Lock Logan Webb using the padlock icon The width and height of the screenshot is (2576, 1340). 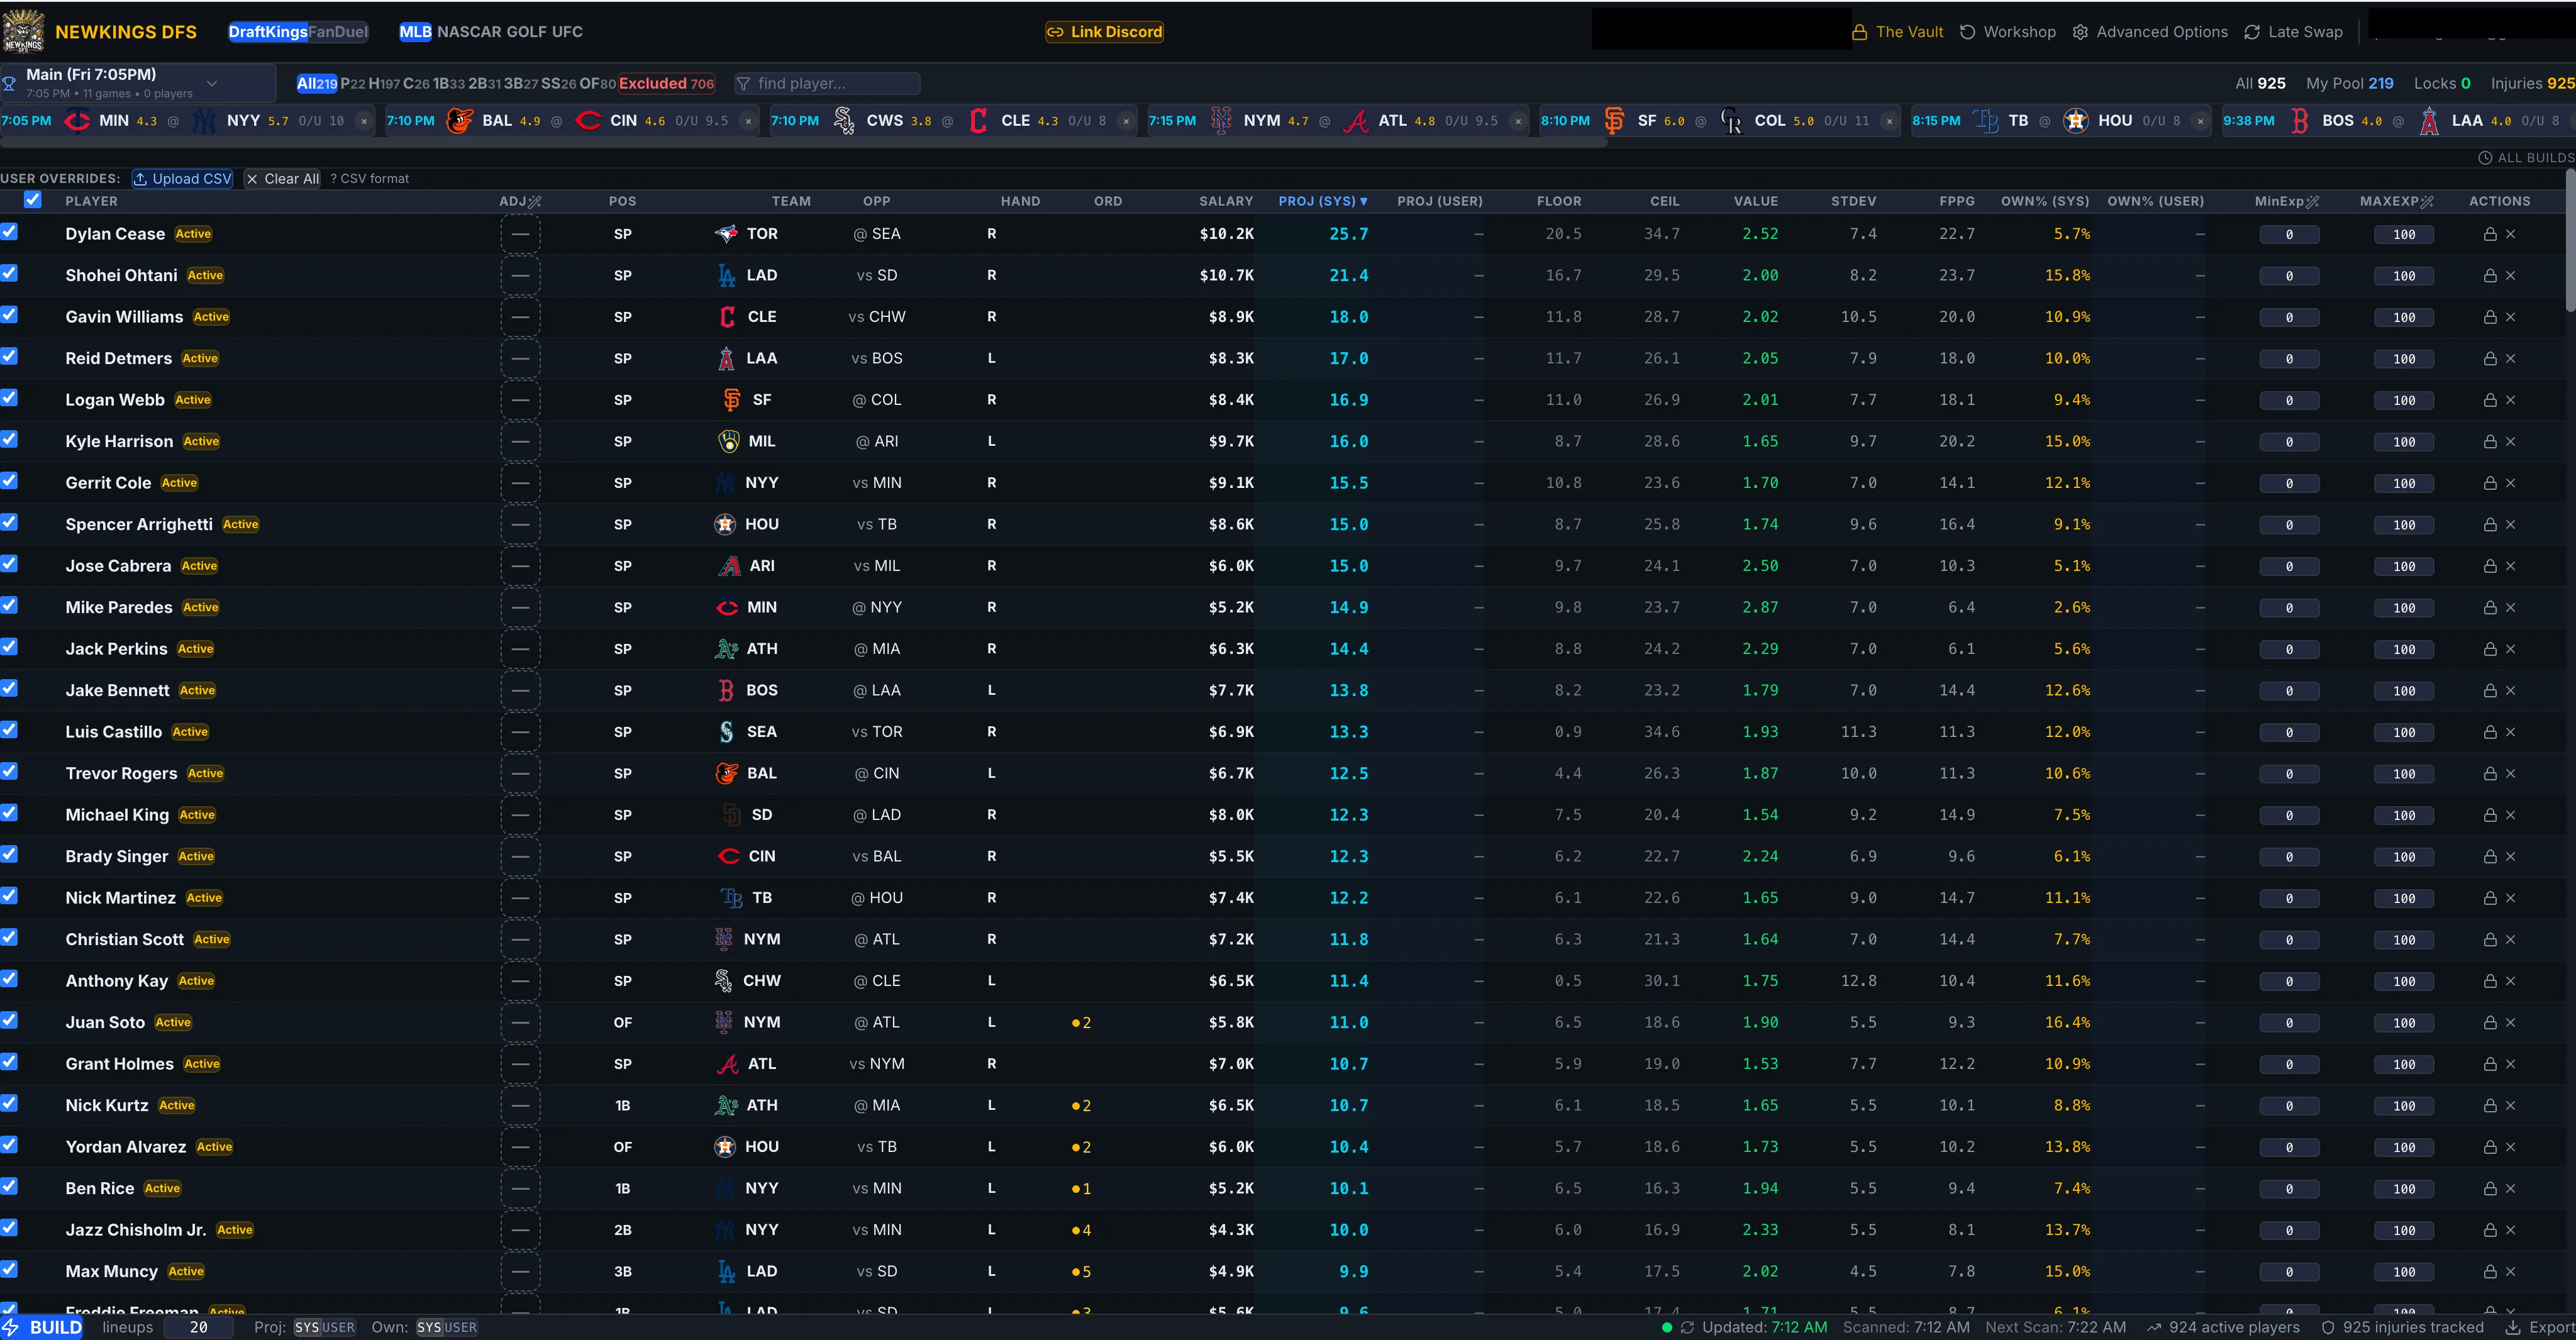(x=2490, y=400)
